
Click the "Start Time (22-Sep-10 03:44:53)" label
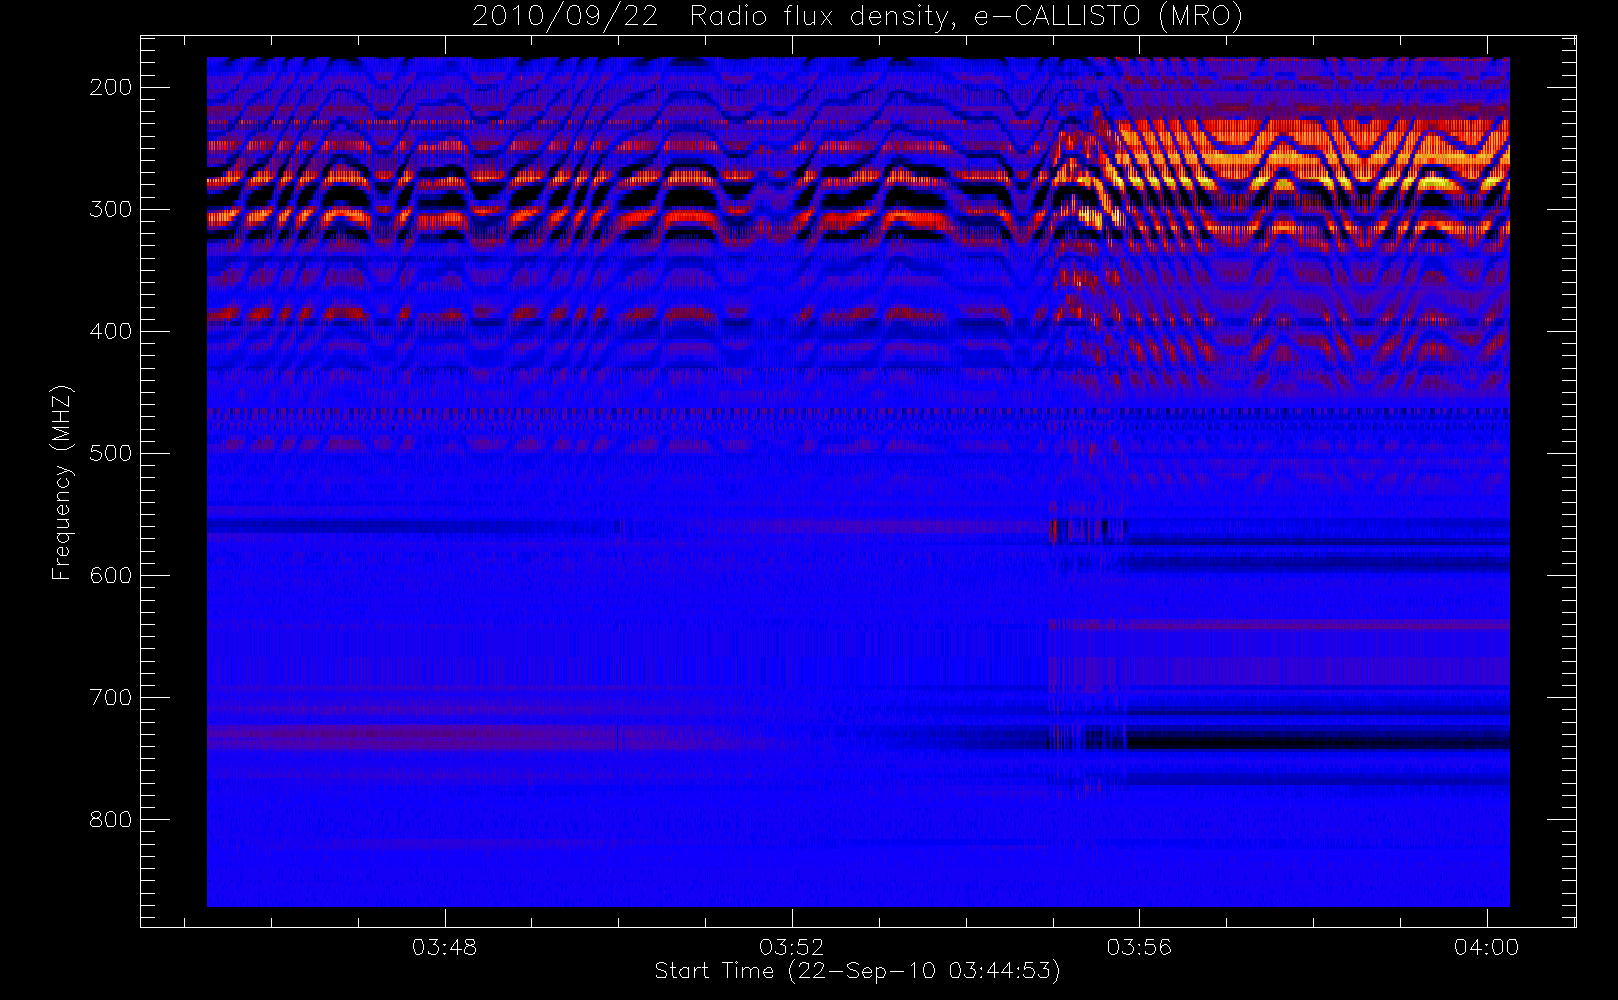(x=857, y=971)
